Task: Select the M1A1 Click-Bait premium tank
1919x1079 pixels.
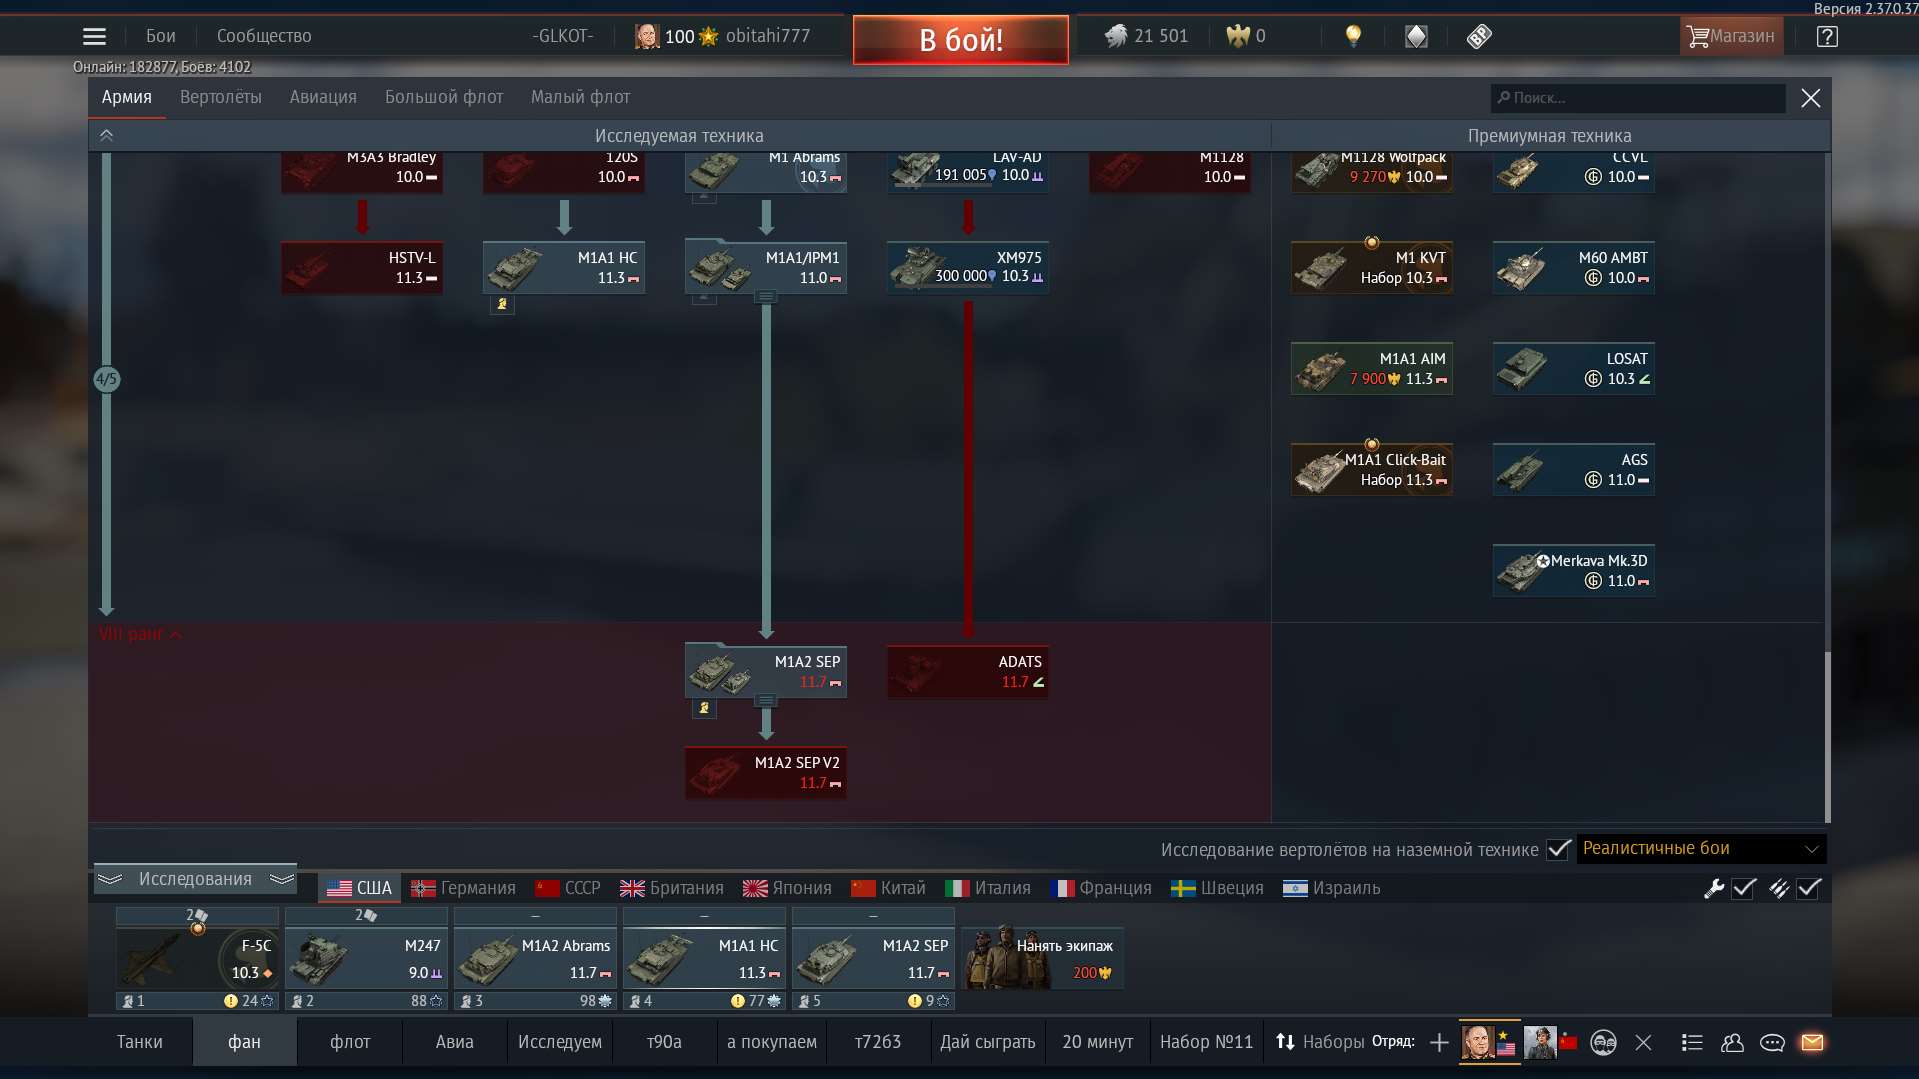Action: 1371,469
